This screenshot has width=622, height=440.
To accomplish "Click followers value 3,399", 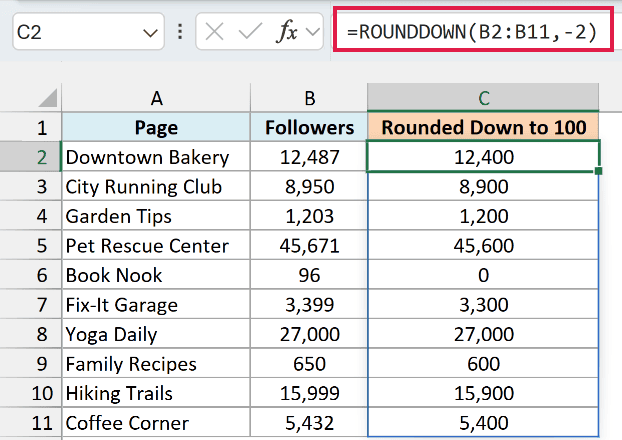I will [x=309, y=304].
